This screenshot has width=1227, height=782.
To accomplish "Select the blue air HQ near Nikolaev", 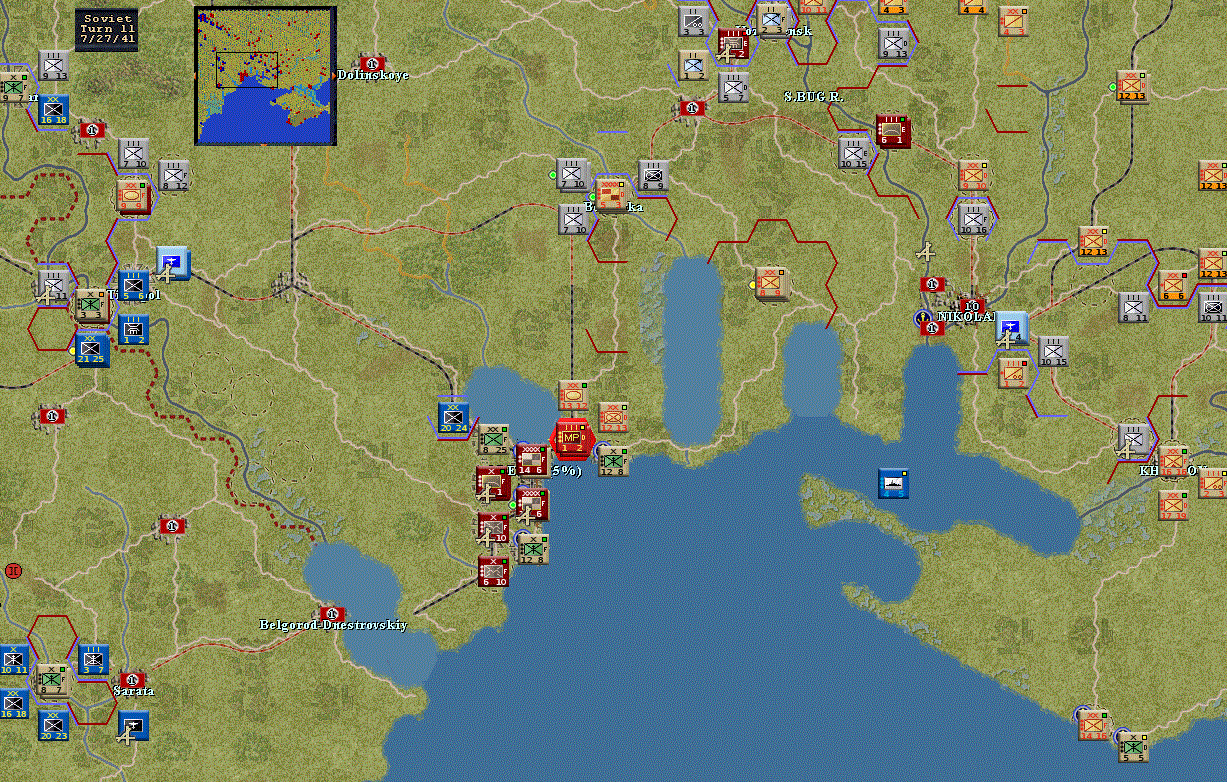I will point(1013,328).
